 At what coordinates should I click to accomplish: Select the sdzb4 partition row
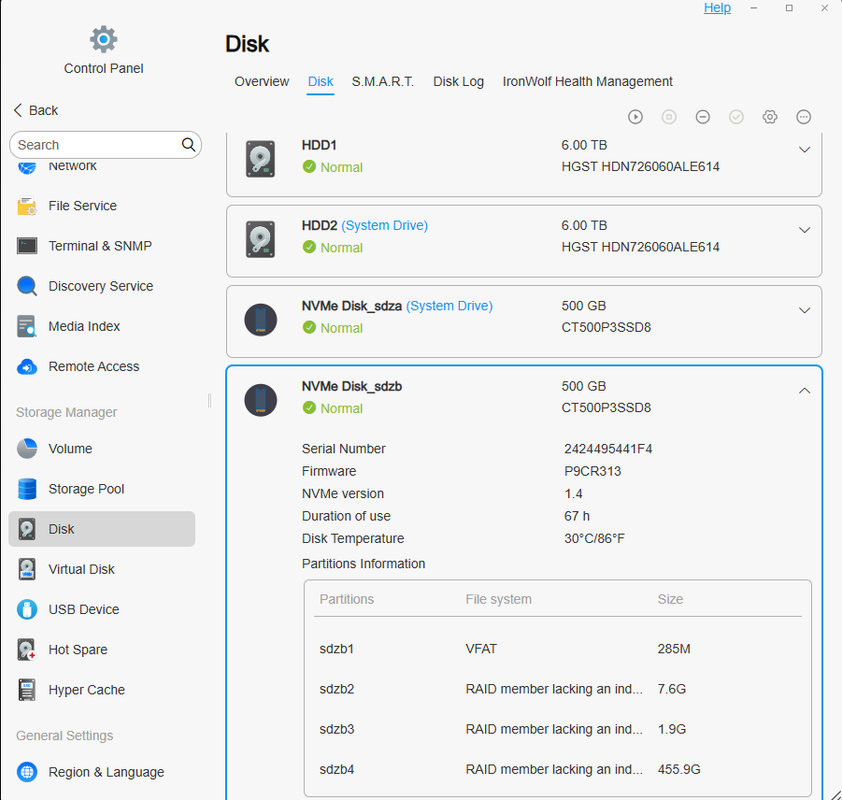pos(558,770)
